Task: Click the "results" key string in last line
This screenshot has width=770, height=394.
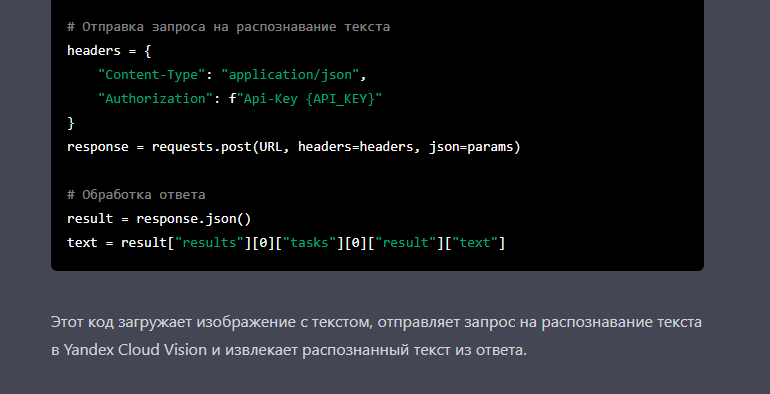Action: pyautogui.click(x=210, y=243)
